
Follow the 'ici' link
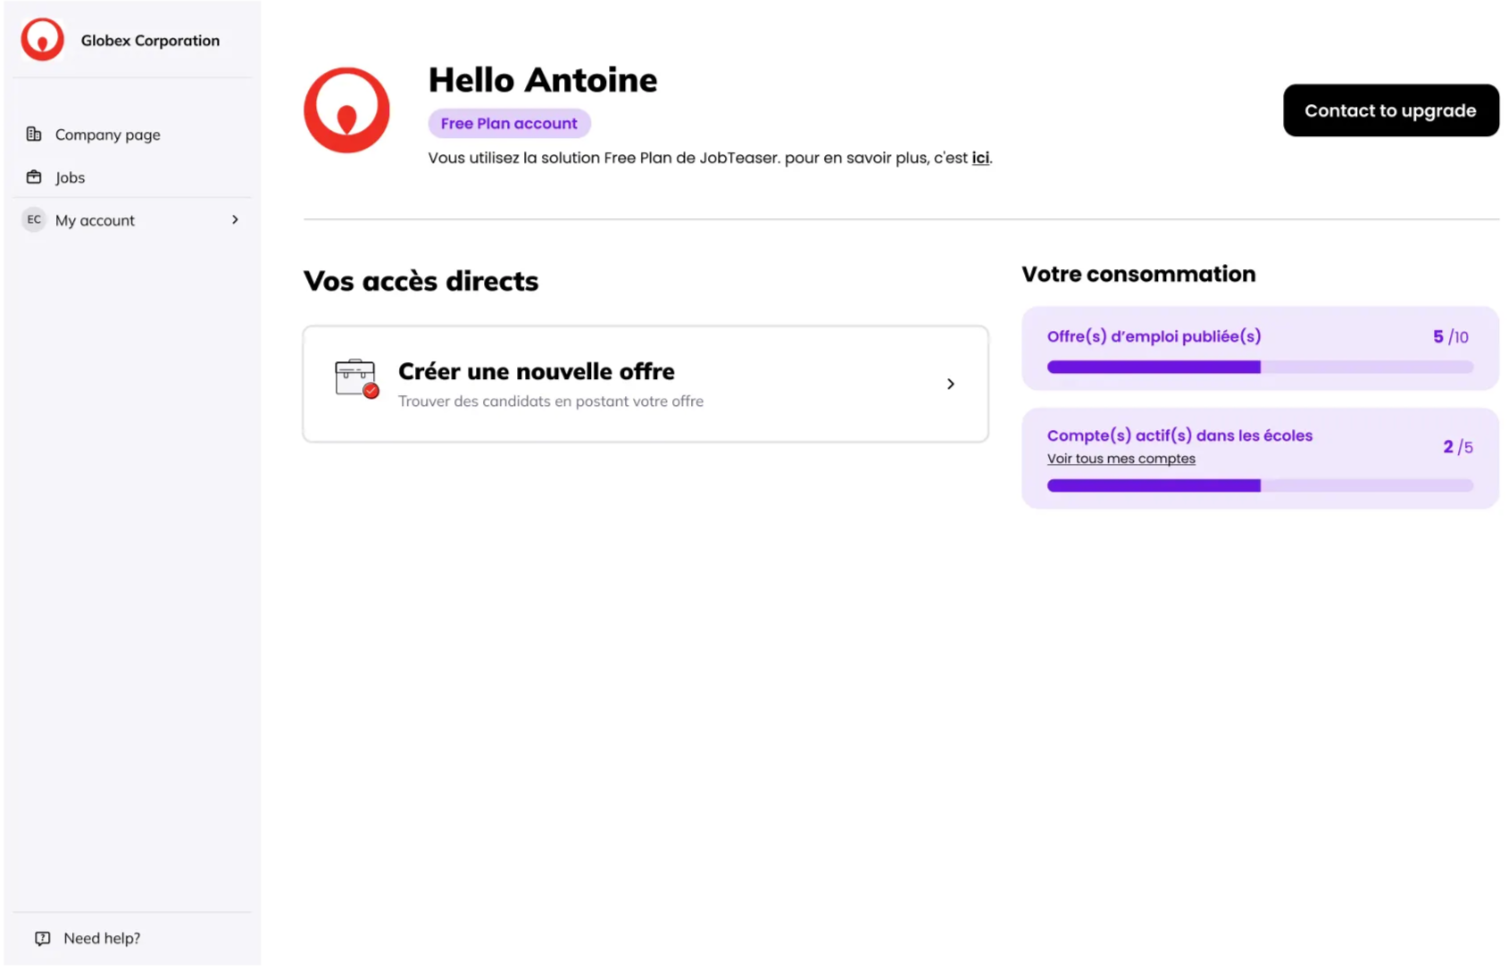click(980, 158)
